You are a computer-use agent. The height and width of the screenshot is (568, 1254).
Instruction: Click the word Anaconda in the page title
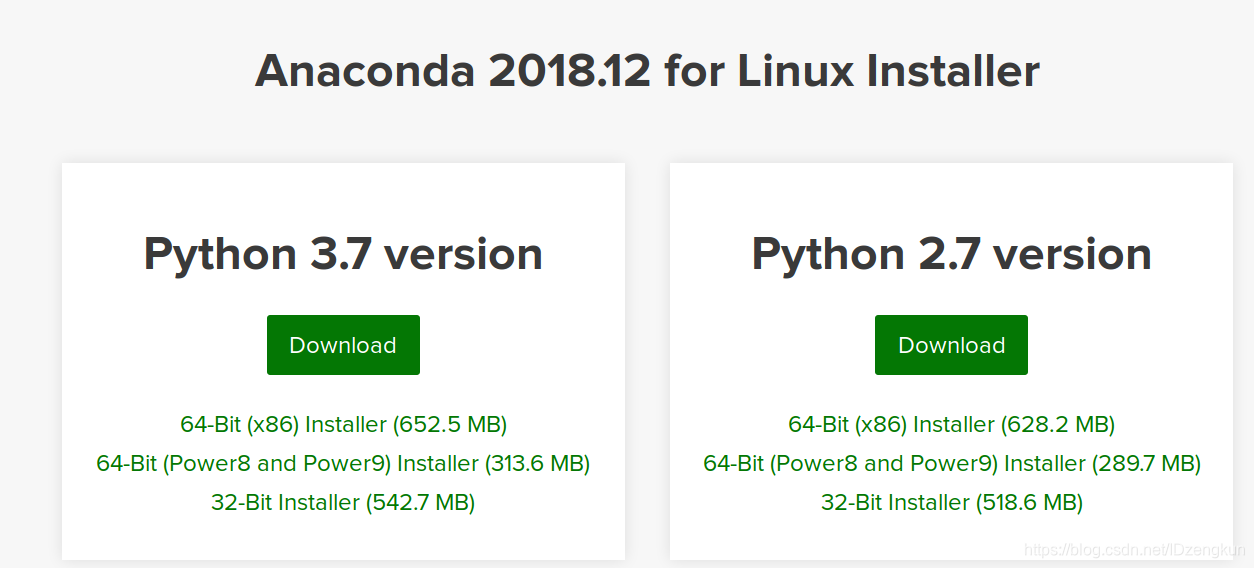(x=365, y=71)
